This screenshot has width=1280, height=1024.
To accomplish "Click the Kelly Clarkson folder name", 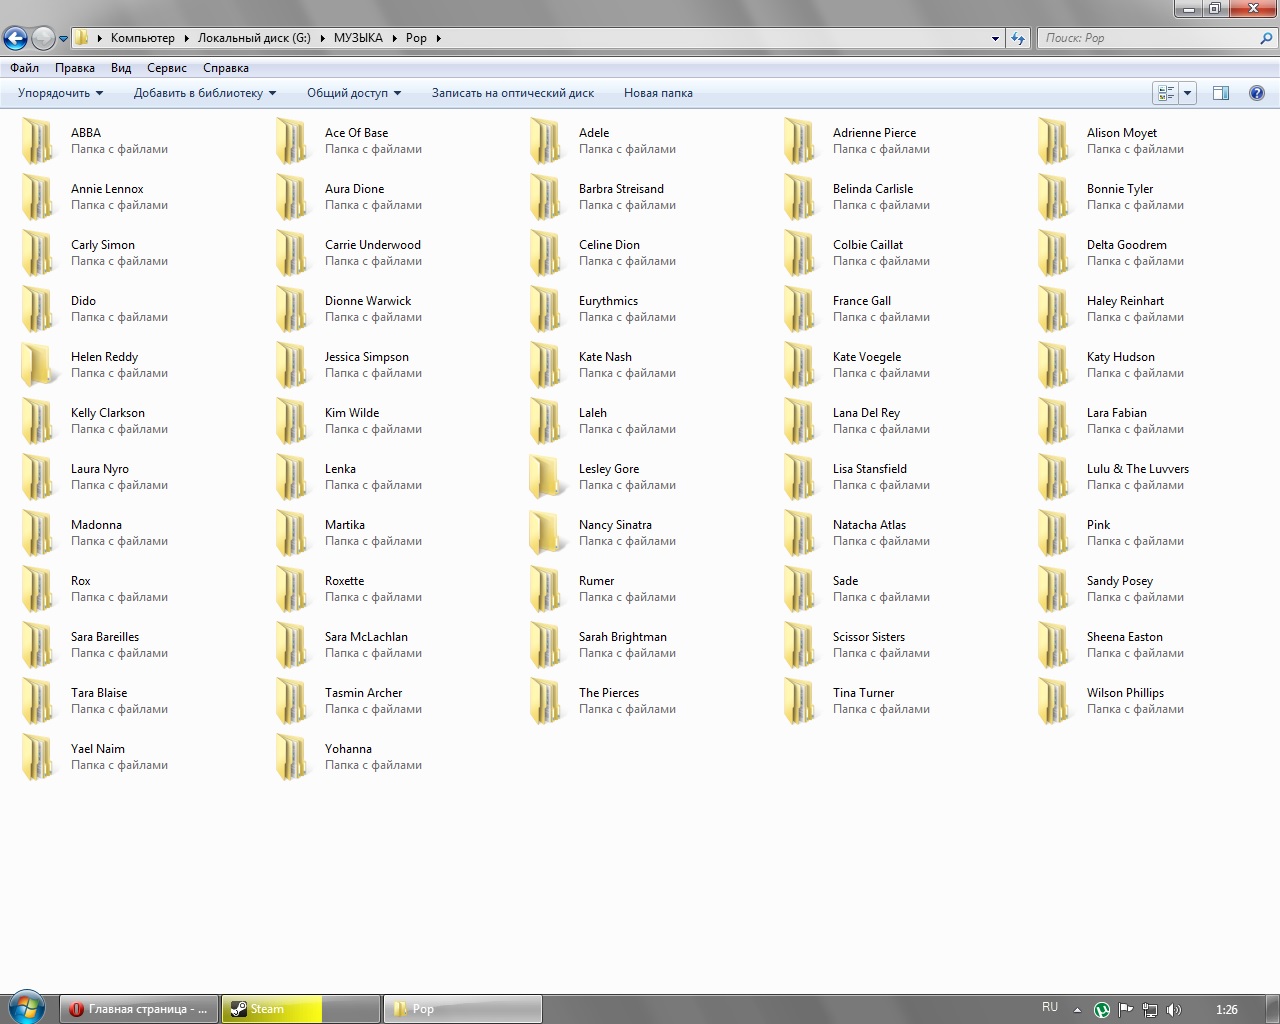I will click(108, 413).
